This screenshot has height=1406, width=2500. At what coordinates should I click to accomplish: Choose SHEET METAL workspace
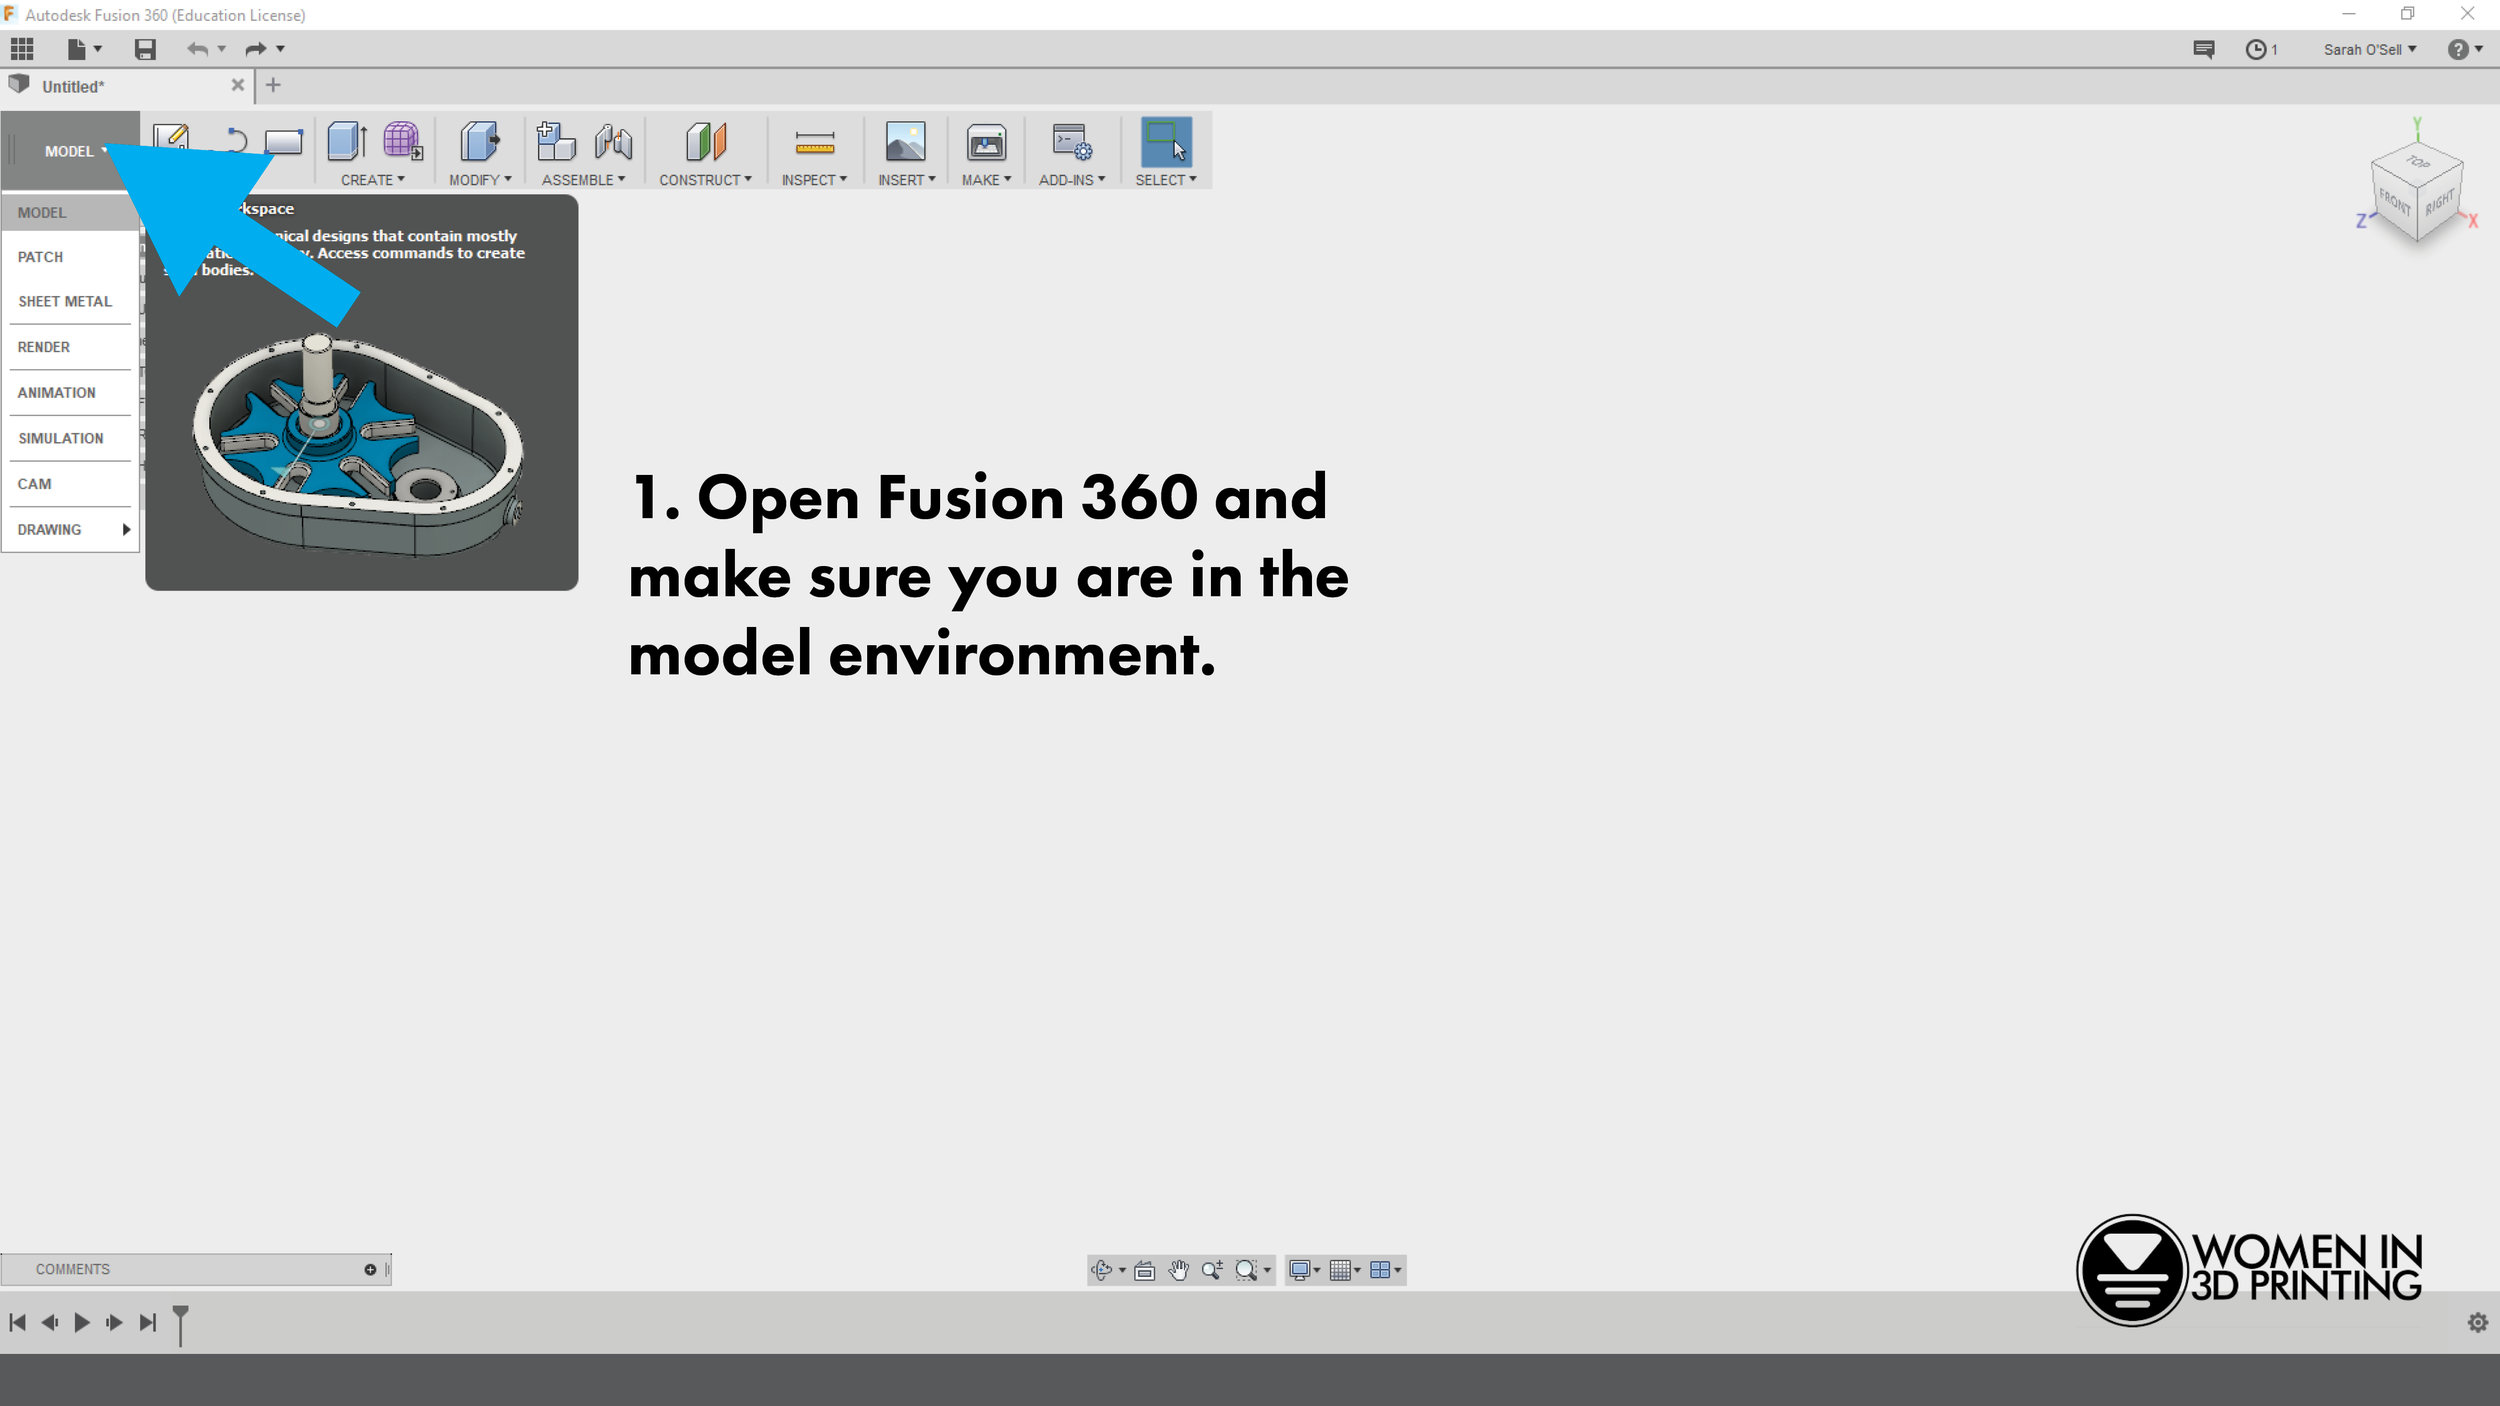tap(70, 301)
